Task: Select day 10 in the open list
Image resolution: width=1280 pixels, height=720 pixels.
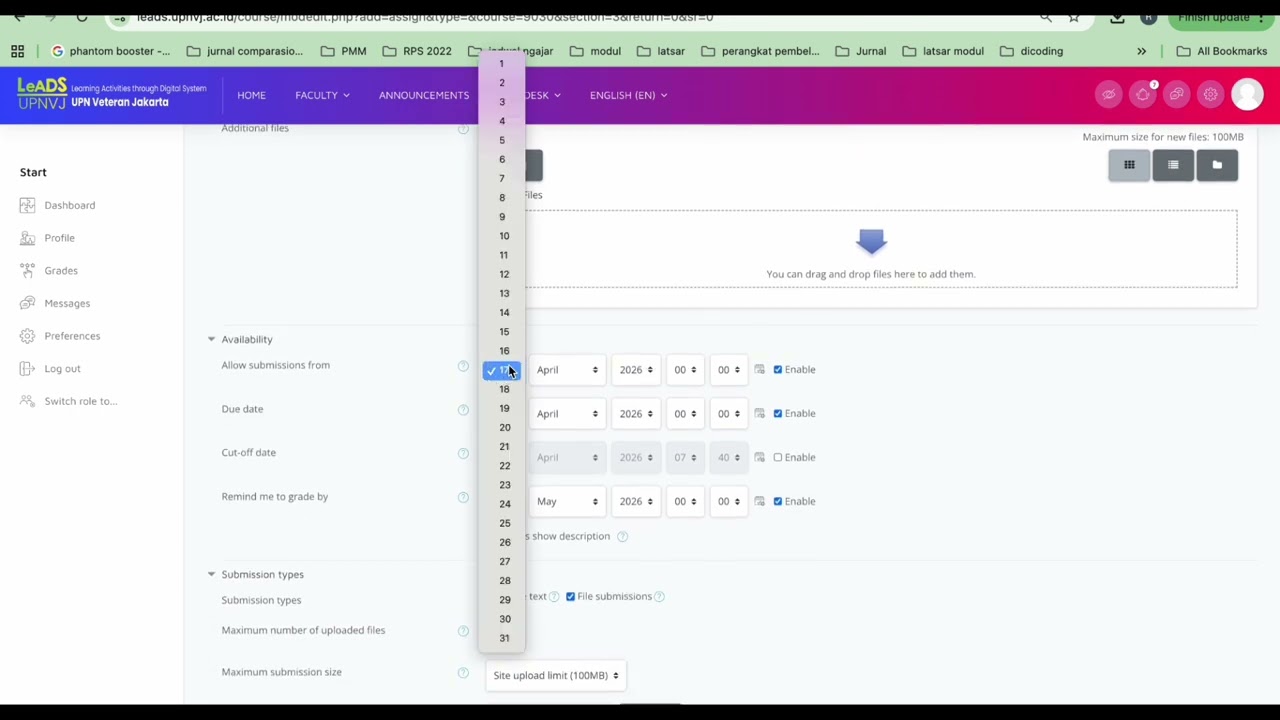Action: point(502,237)
